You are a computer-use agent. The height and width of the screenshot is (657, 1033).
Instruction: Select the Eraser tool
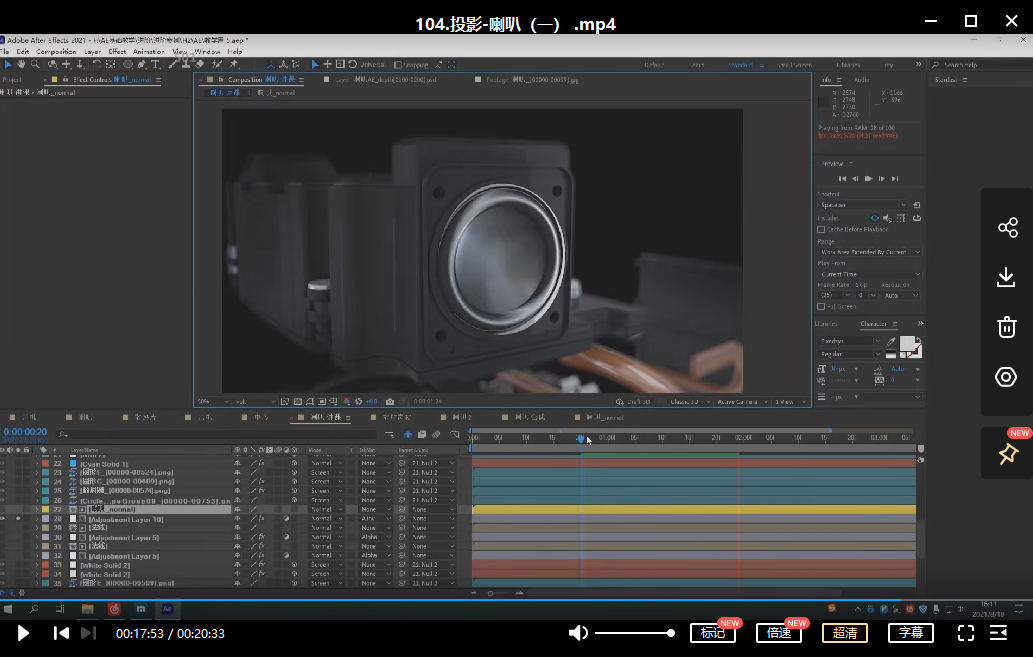pos(200,65)
